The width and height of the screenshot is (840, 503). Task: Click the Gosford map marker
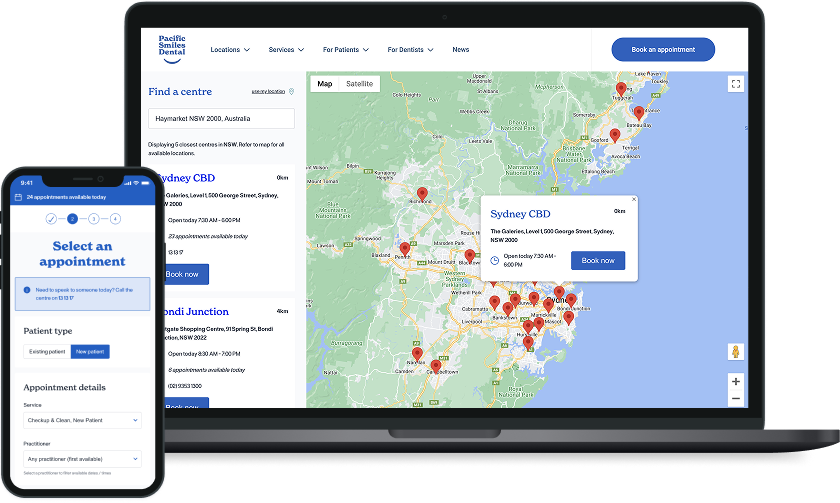[x=615, y=135]
